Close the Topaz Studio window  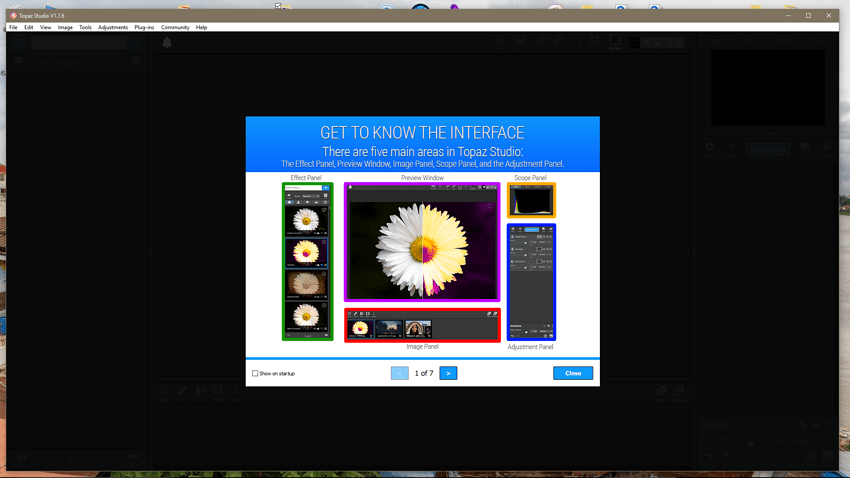click(828, 16)
